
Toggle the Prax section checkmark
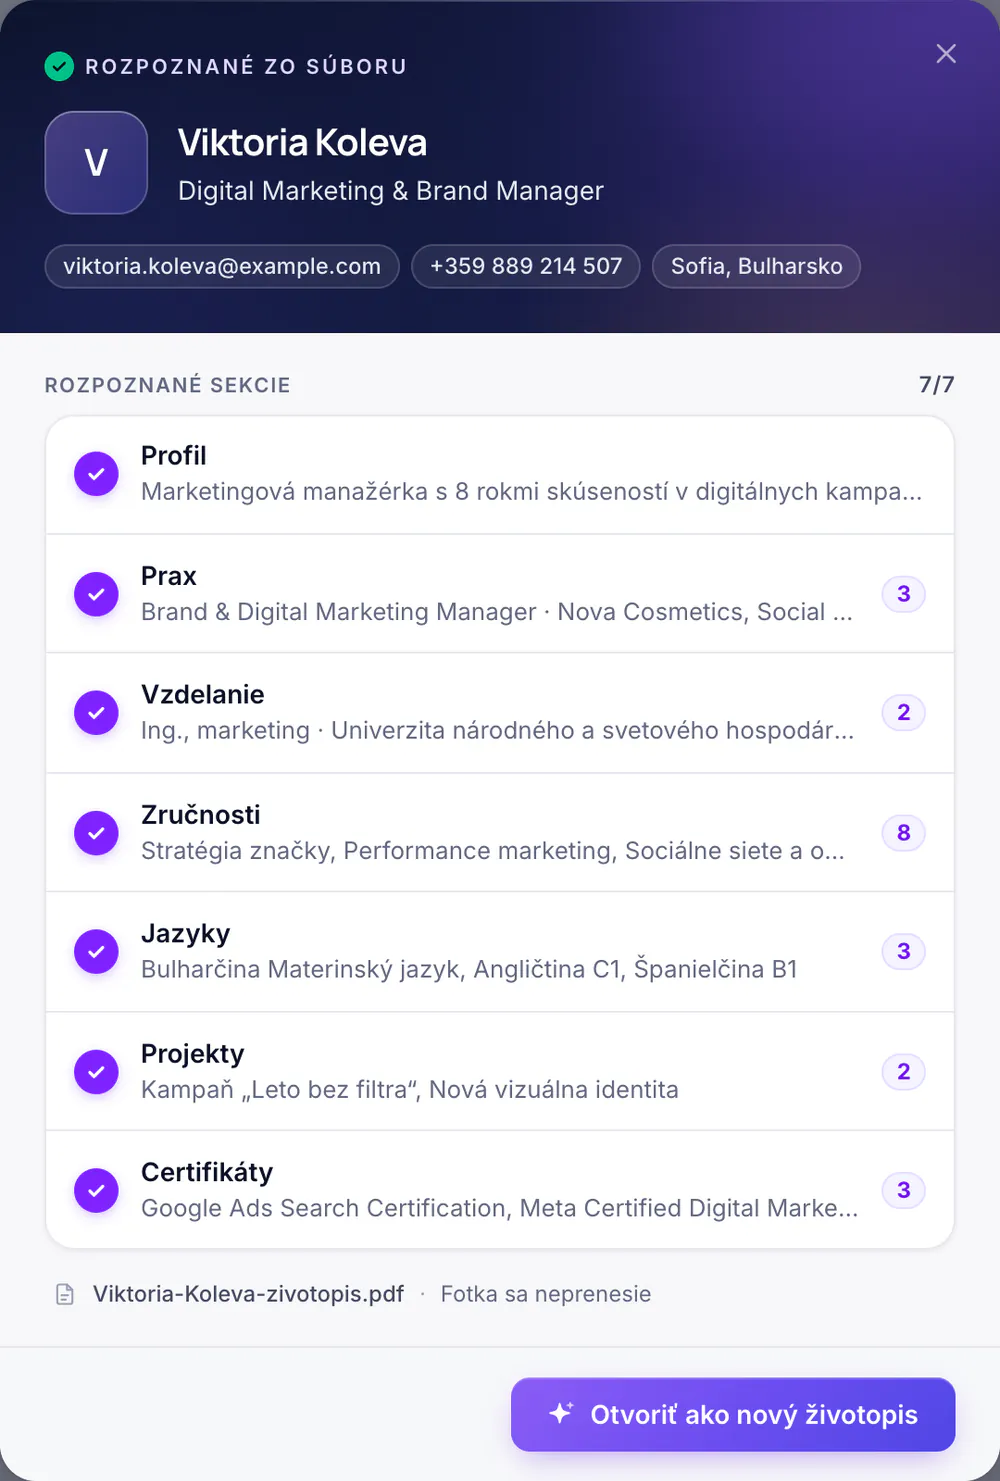click(96, 594)
